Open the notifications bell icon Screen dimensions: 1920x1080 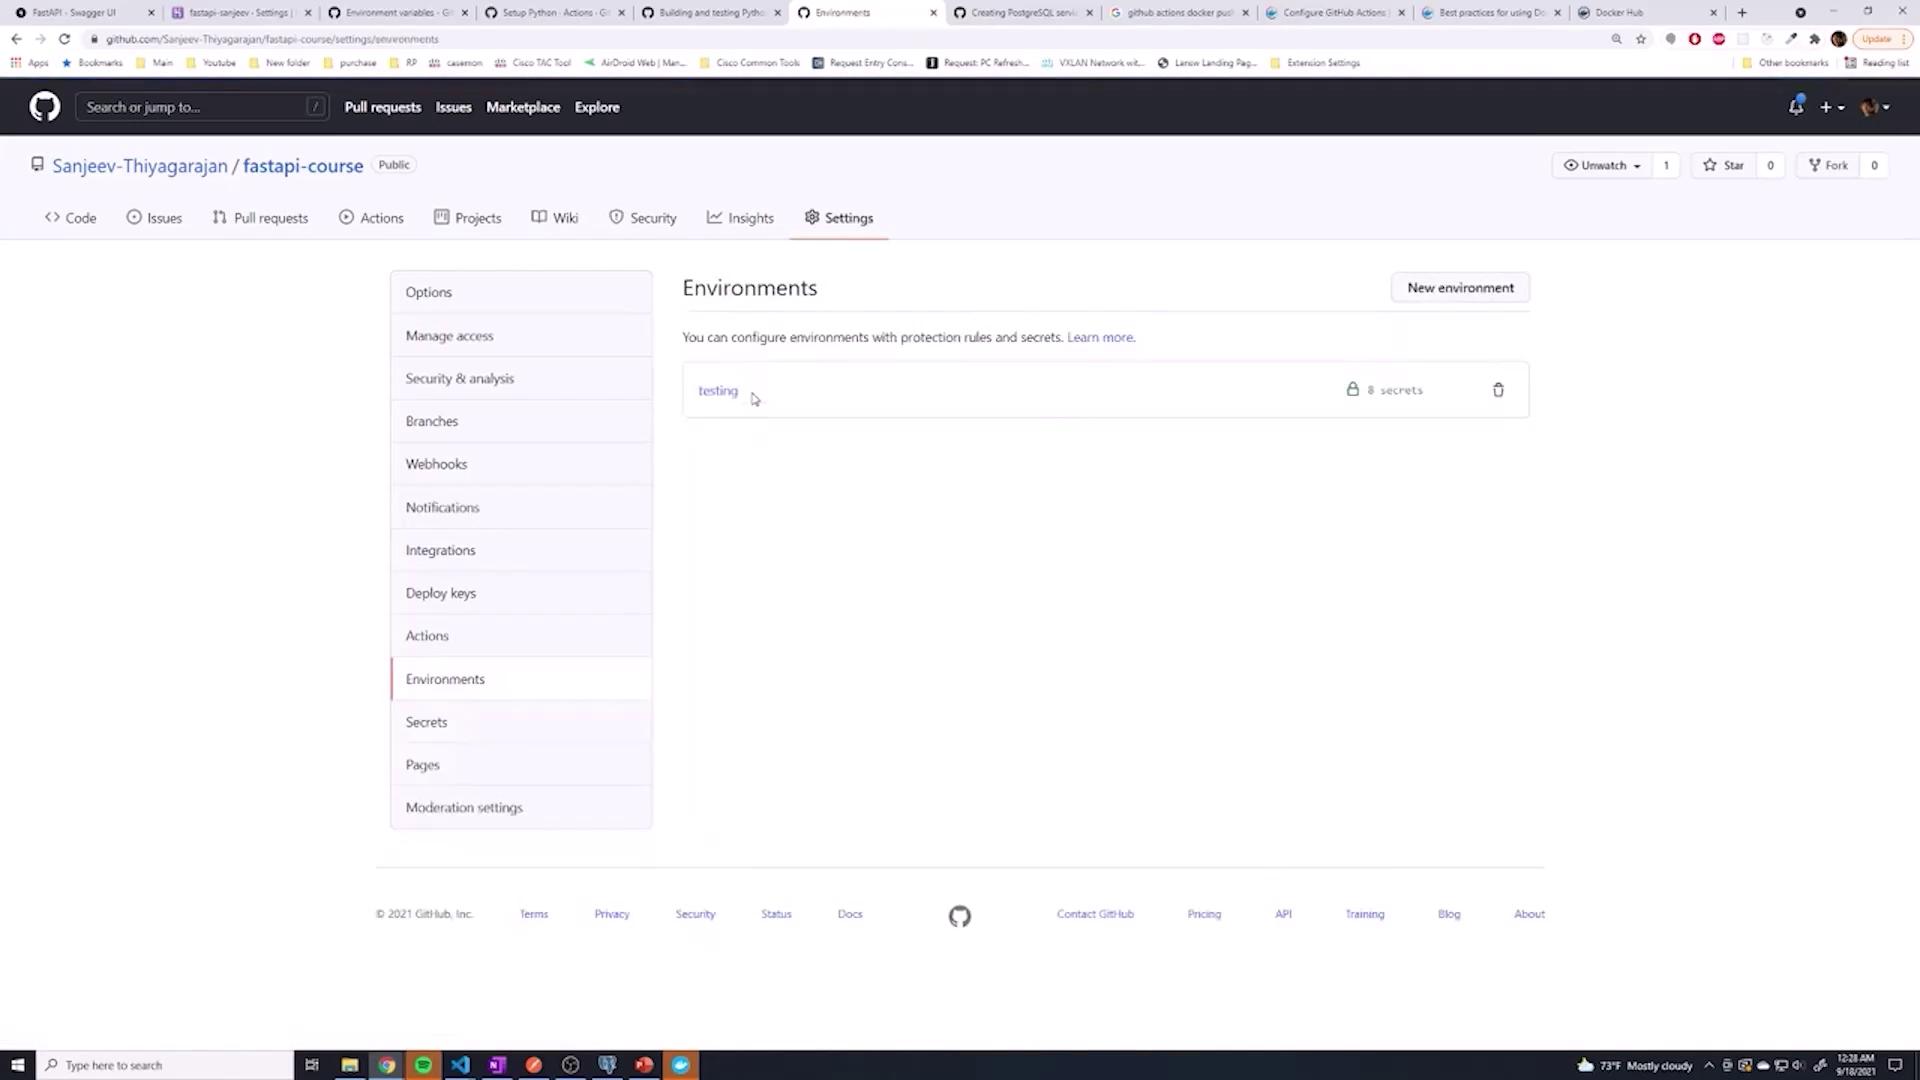coord(1796,107)
